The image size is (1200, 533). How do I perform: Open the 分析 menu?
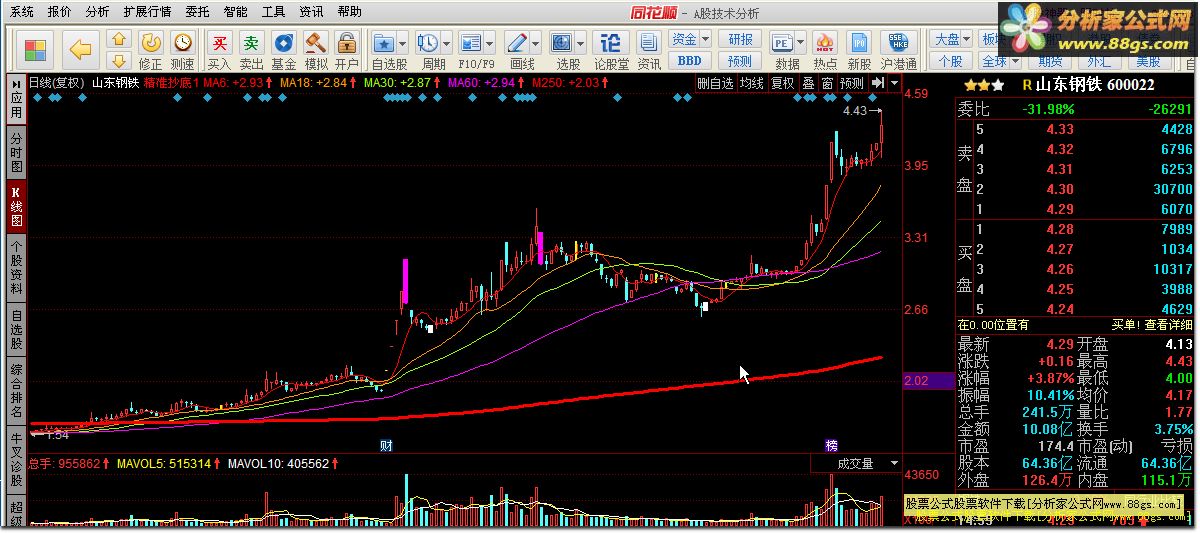click(x=98, y=12)
